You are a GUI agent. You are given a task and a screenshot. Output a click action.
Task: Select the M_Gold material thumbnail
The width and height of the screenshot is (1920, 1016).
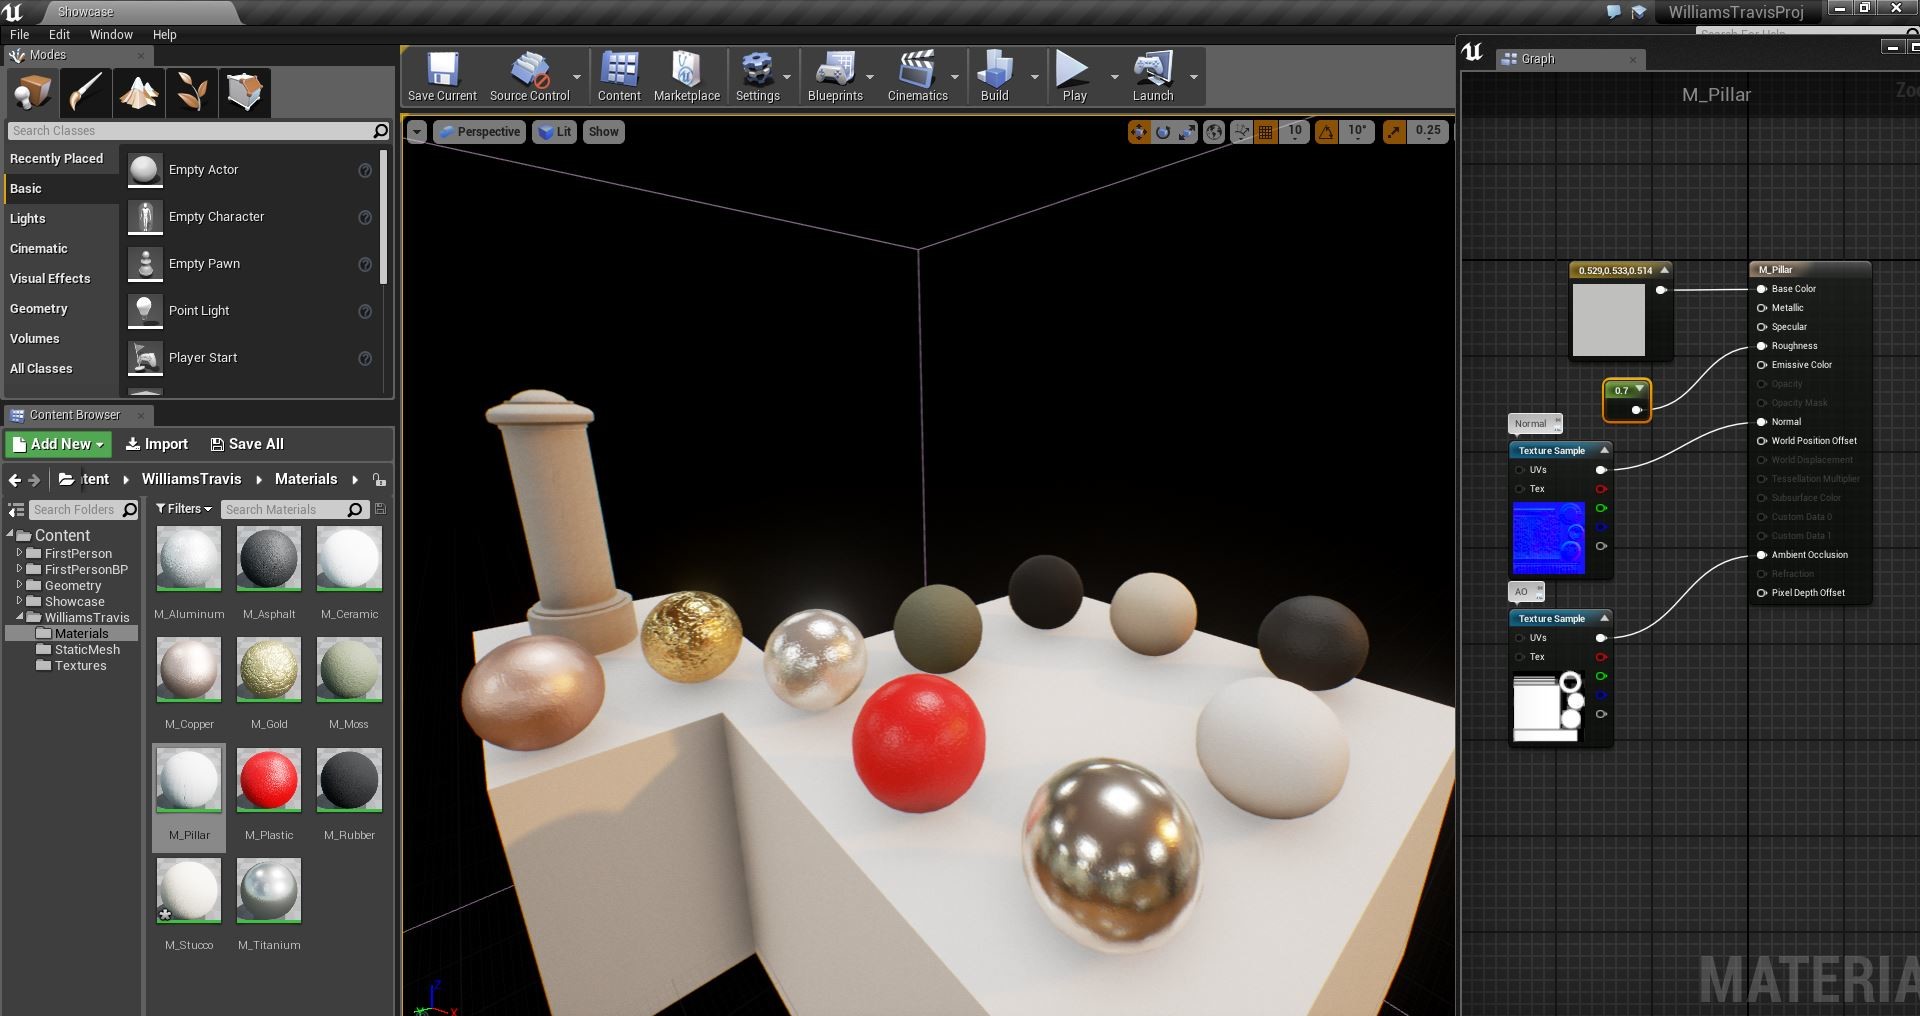pyautogui.click(x=269, y=670)
